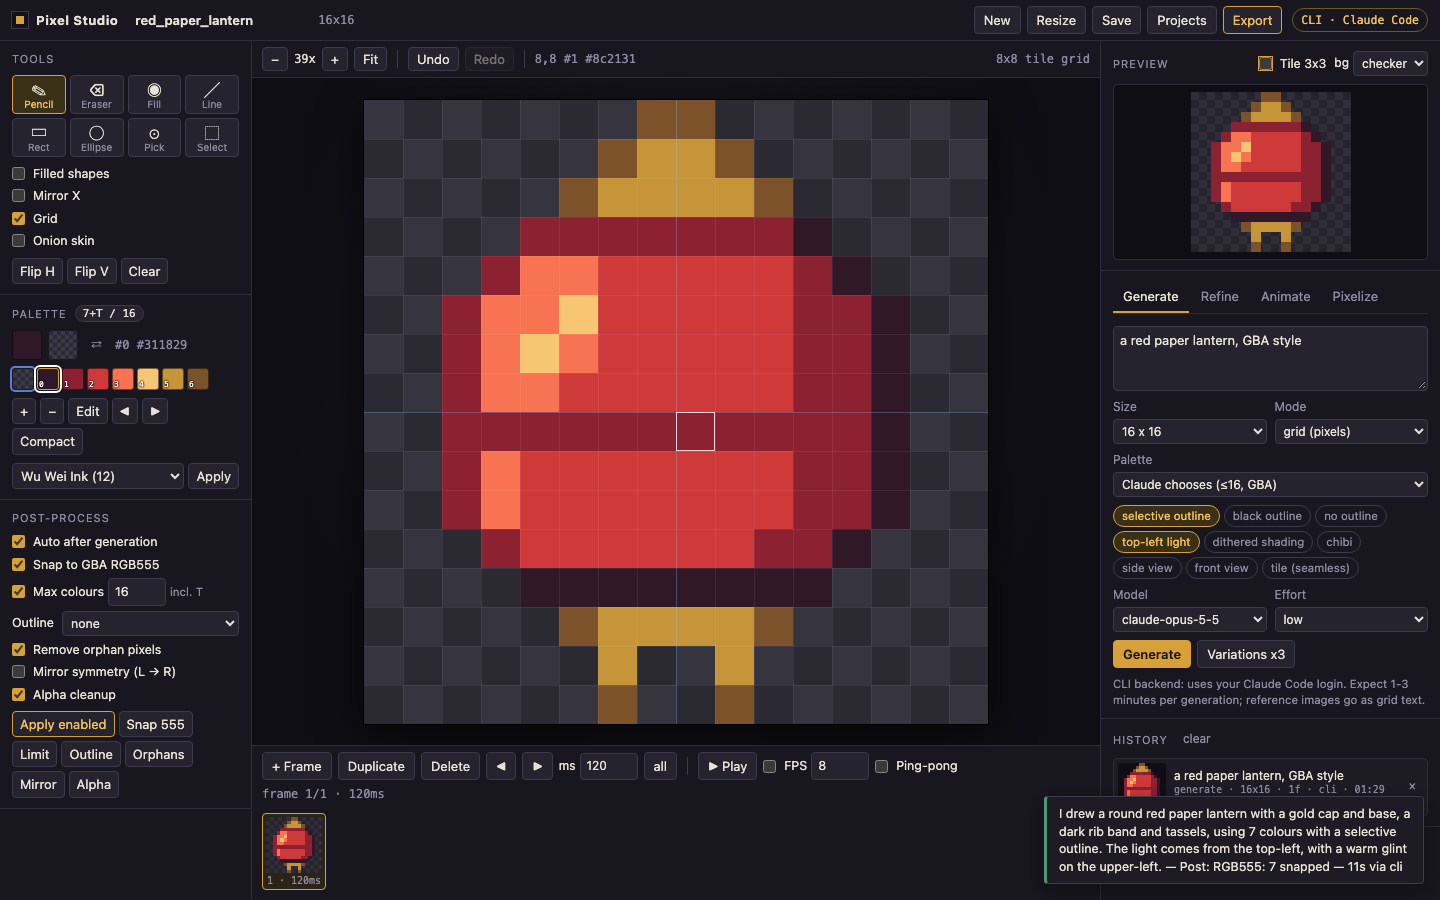Enable the Ping-pong checkbox
1440x900 pixels.
pyautogui.click(x=881, y=766)
